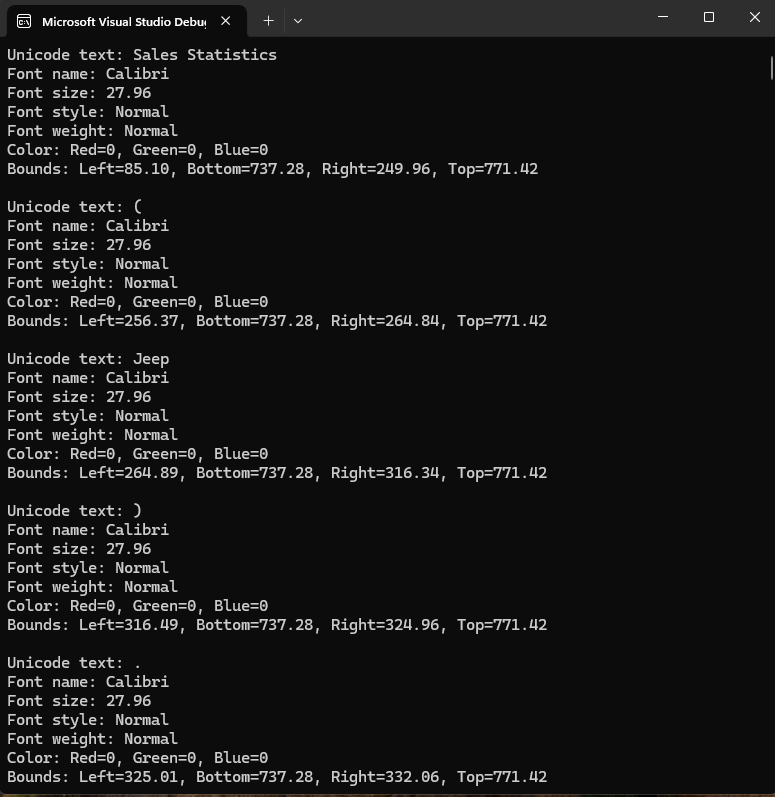Screen dimensions: 775x797
Task: Open a new terminal tab with plus
Action: (x=268, y=20)
